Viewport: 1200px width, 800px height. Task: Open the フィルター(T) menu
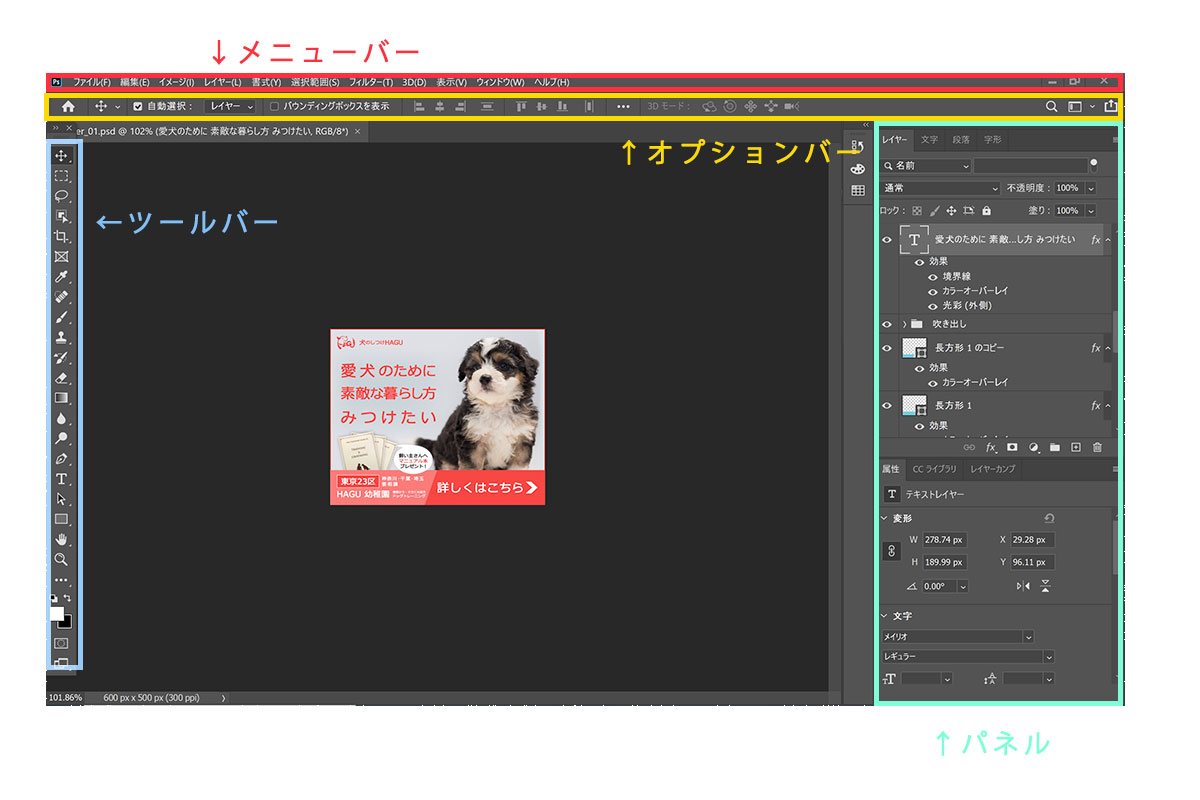tap(371, 82)
